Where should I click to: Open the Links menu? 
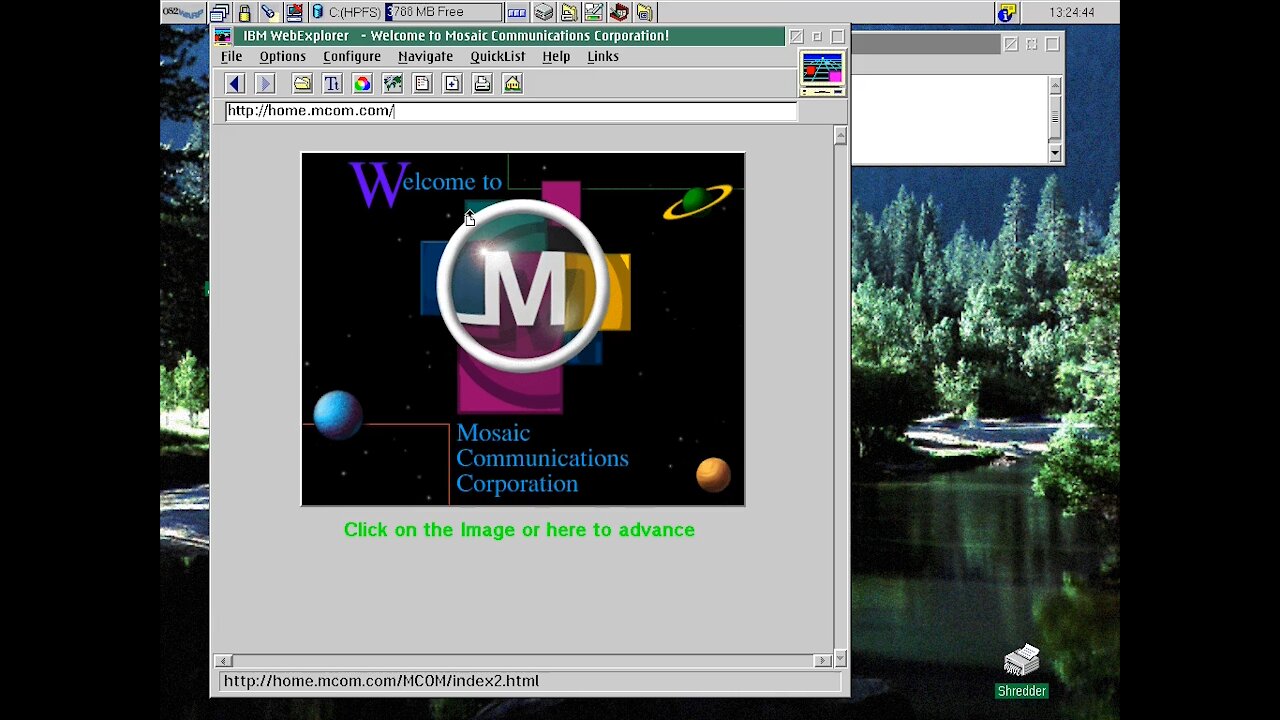coord(603,57)
